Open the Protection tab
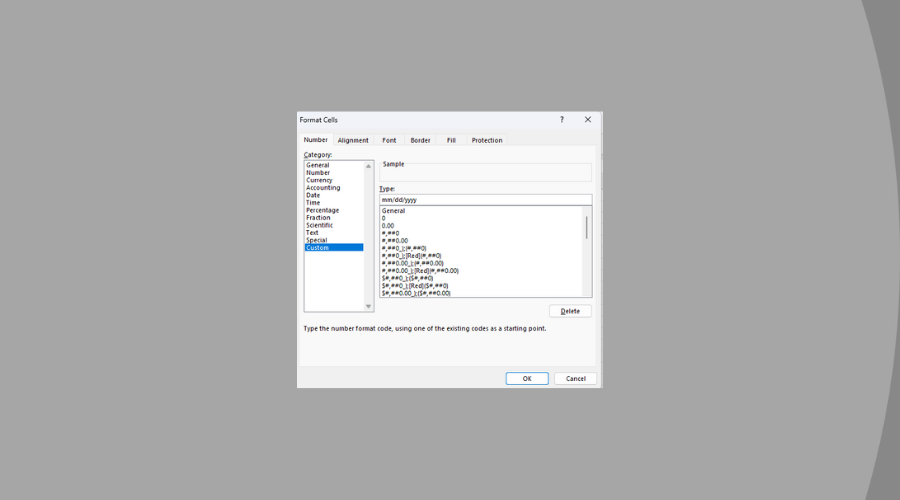 (487, 140)
